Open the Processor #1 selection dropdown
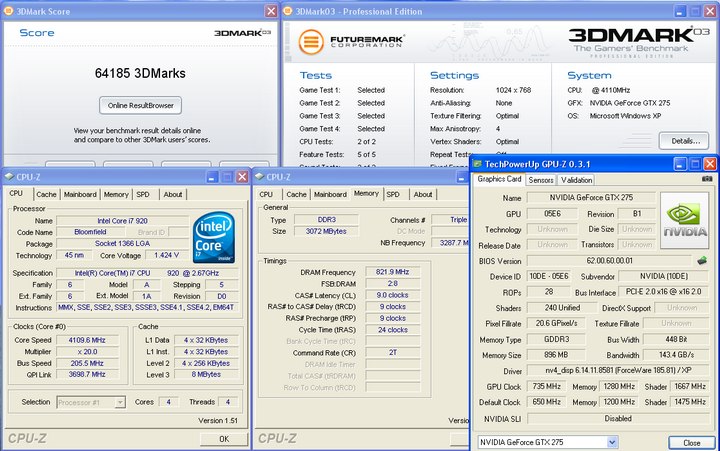Image resolution: width=720 pixels, height=451 pixels. (x=120, y=402)
